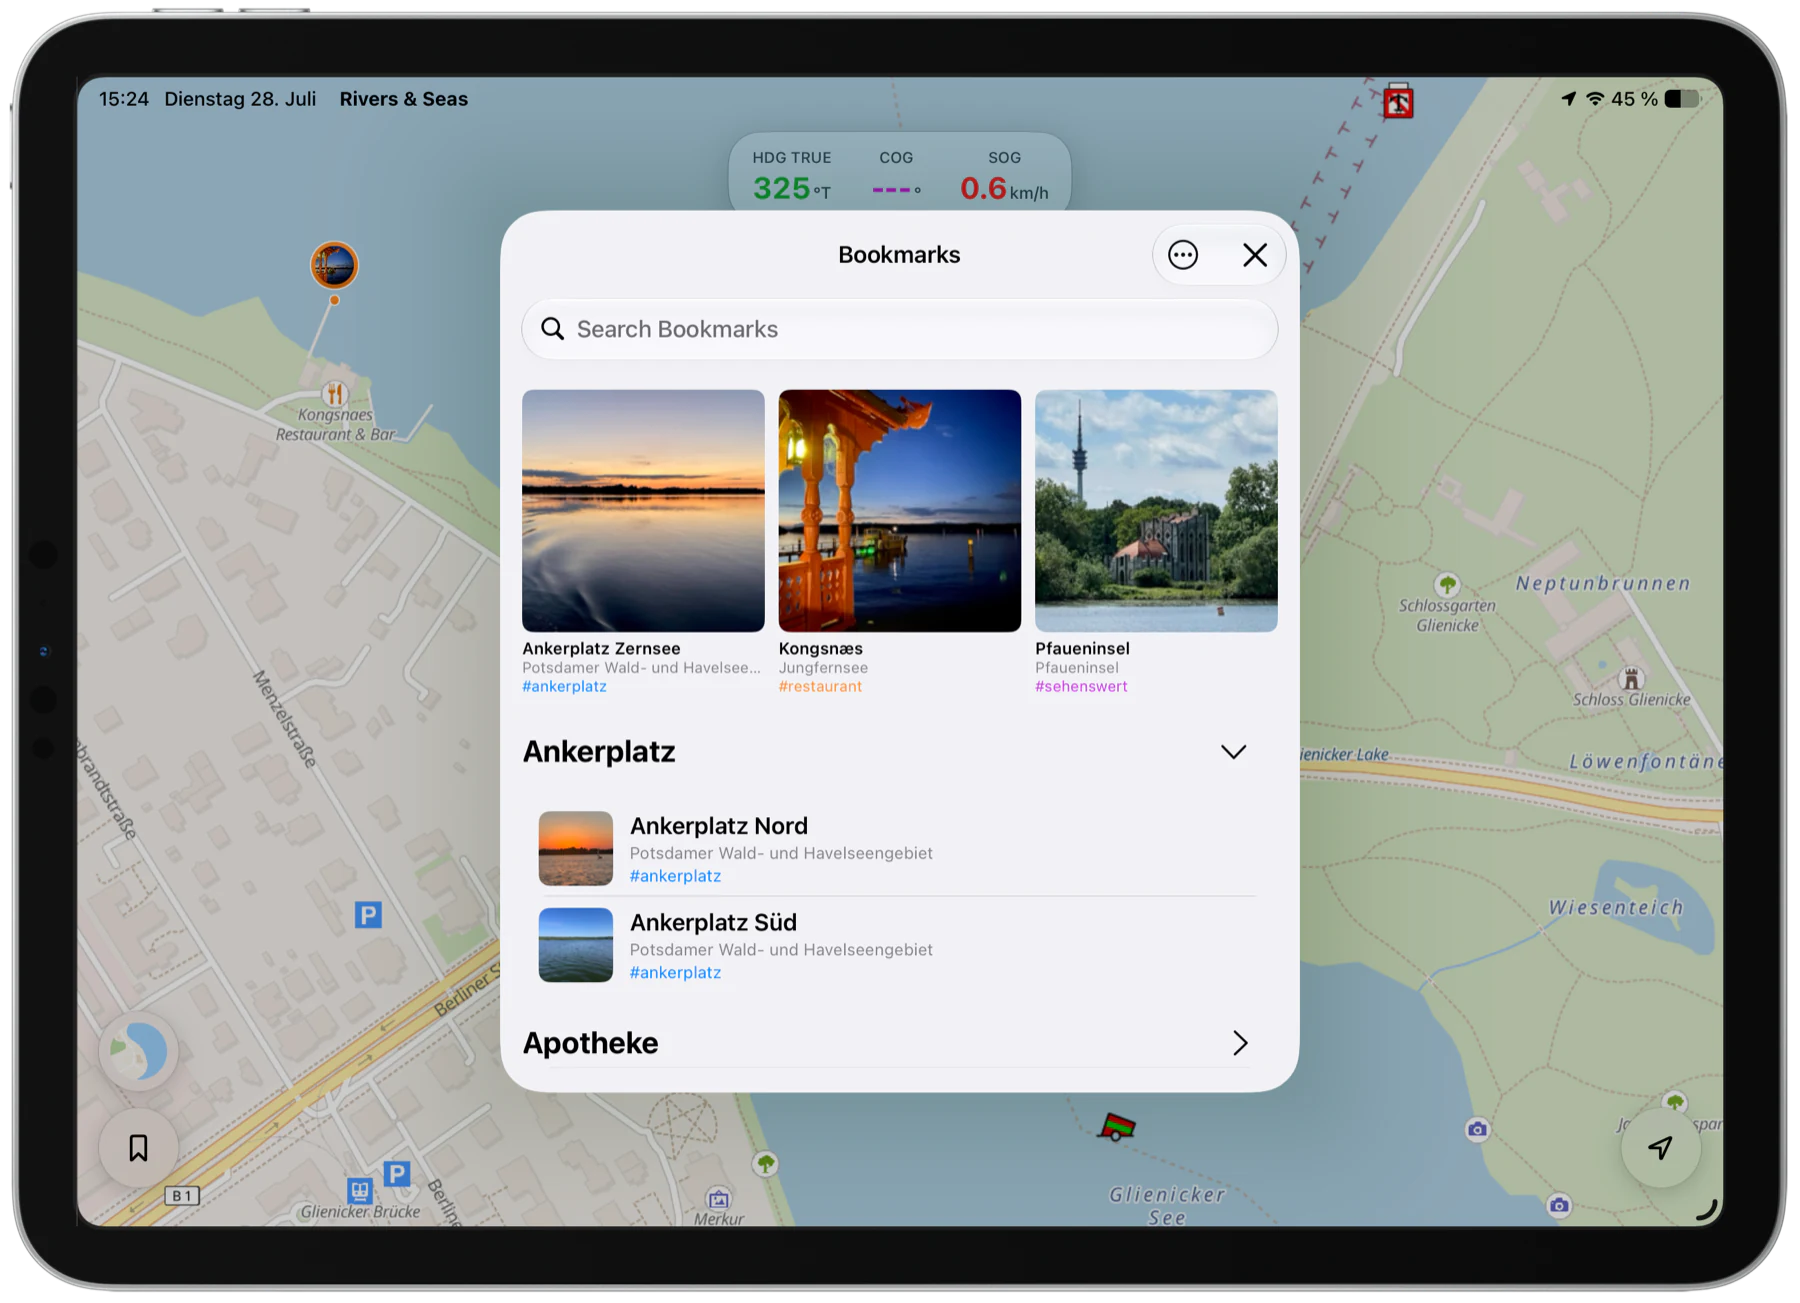Tap the Kongsnæs photo pin on the map

click(x=334, y=266)
